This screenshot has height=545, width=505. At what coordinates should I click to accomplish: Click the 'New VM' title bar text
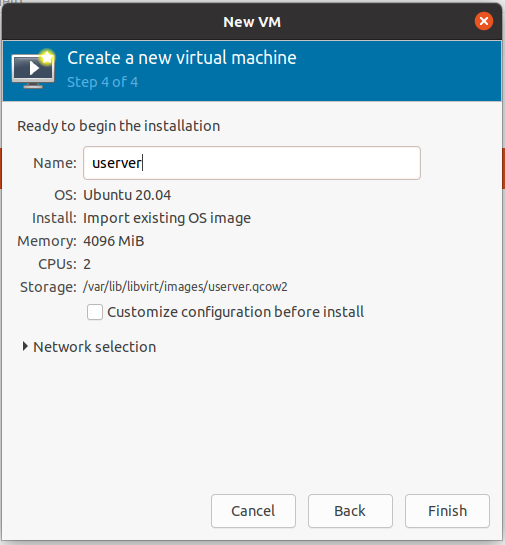pos(252,22)
